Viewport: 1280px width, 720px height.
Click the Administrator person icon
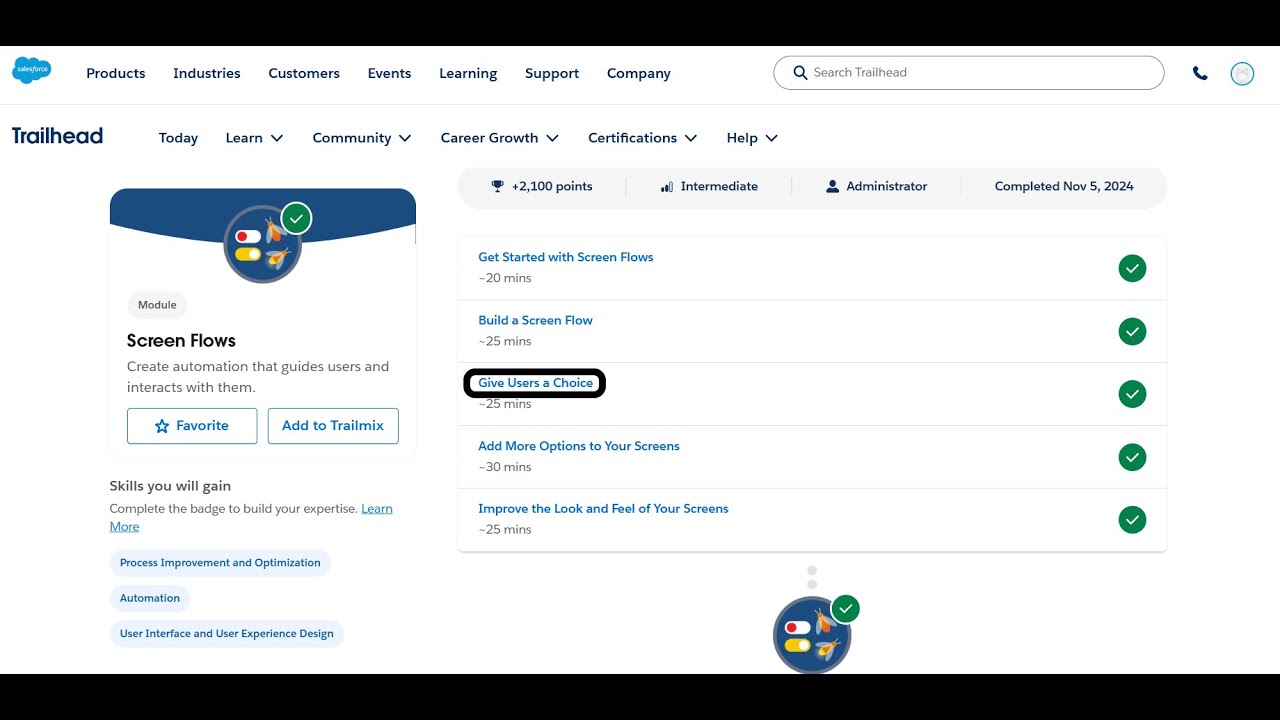click(x=832, y=186)
